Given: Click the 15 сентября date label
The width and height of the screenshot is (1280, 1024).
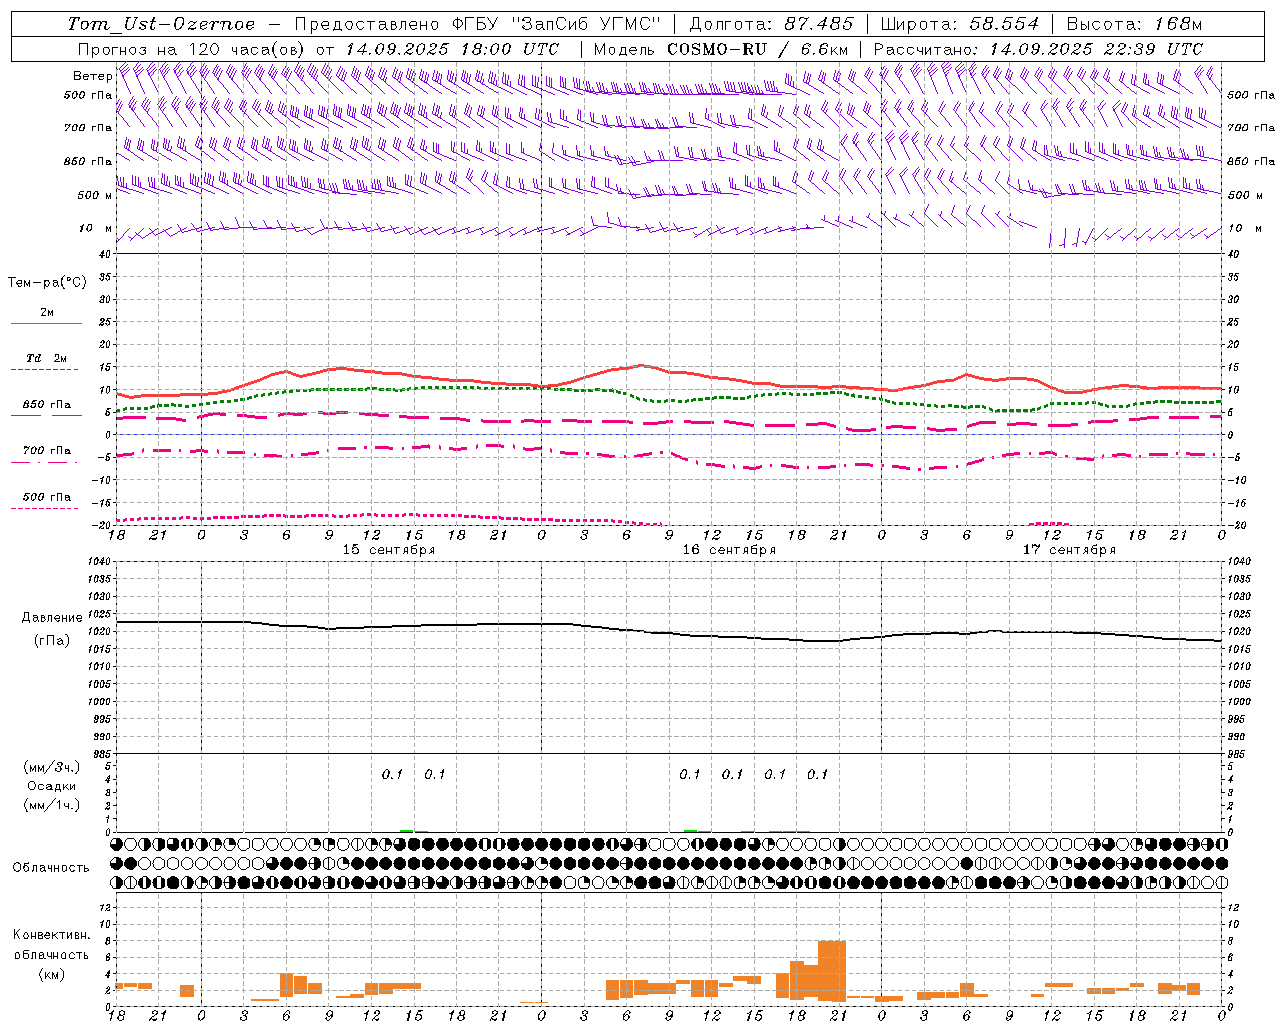Looking at the screenshot, I should pos(389,550).
